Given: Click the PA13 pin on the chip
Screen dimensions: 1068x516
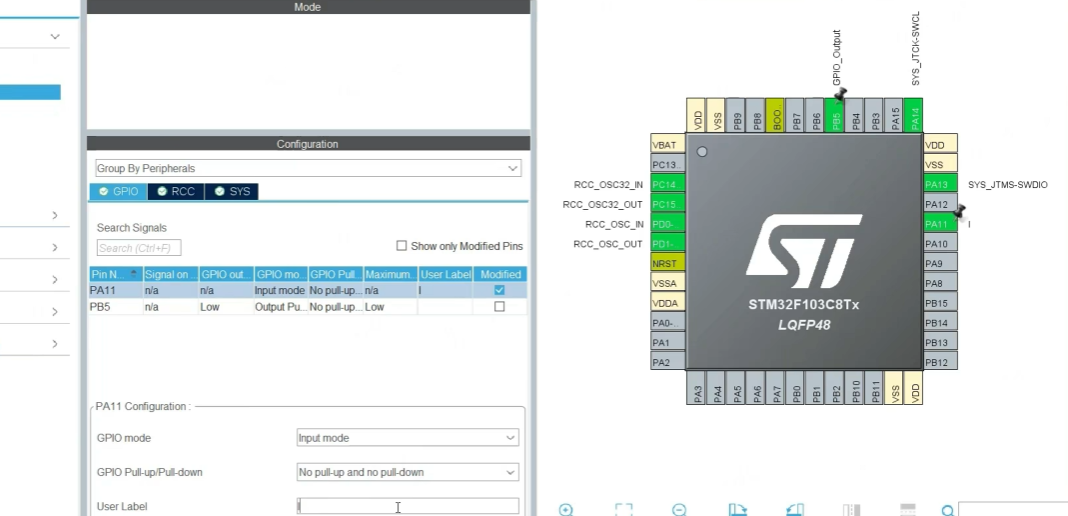Looking at the screenshot, I should pyautogui.click(x=941, y=184).
